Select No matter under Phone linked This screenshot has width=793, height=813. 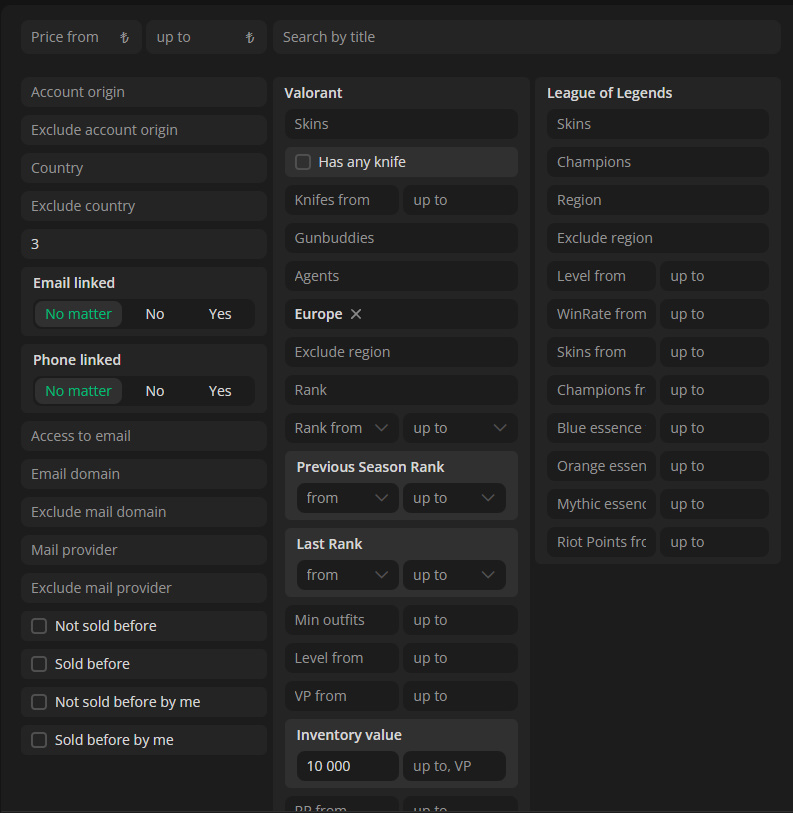tap(78, 391)
